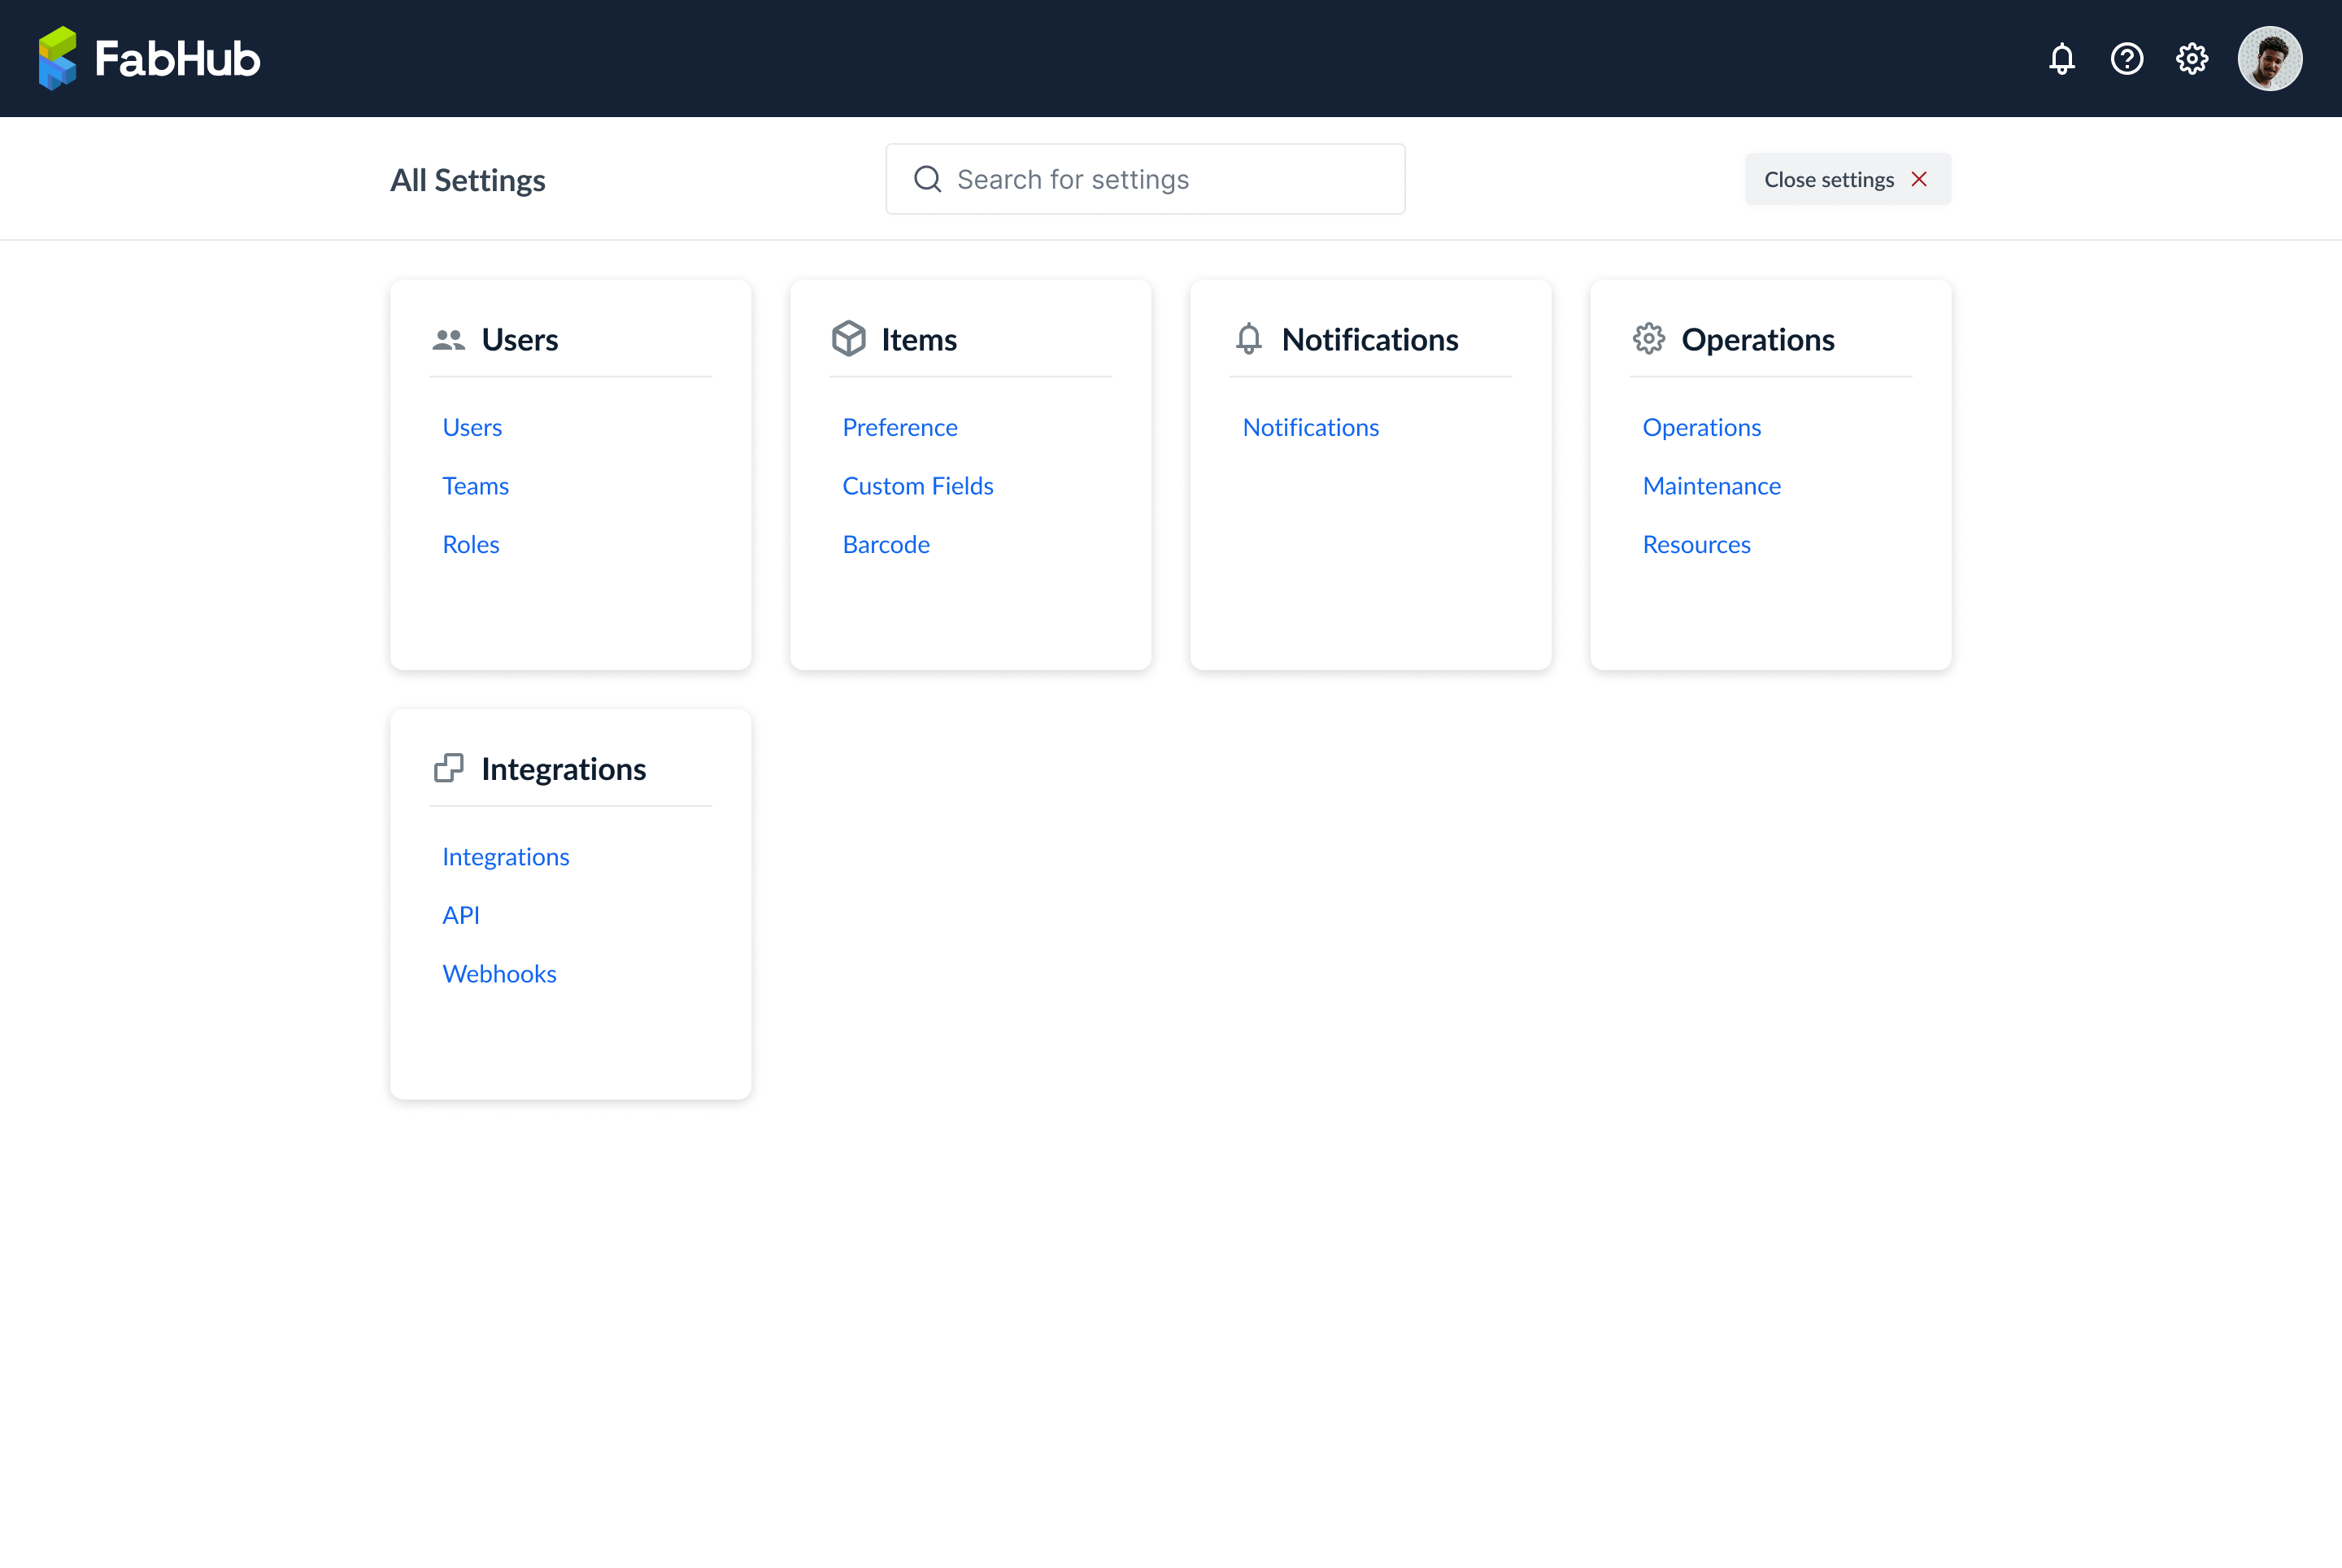Open the user profile avatar
2342x1568 pixels.
(x=2270, y=59)
